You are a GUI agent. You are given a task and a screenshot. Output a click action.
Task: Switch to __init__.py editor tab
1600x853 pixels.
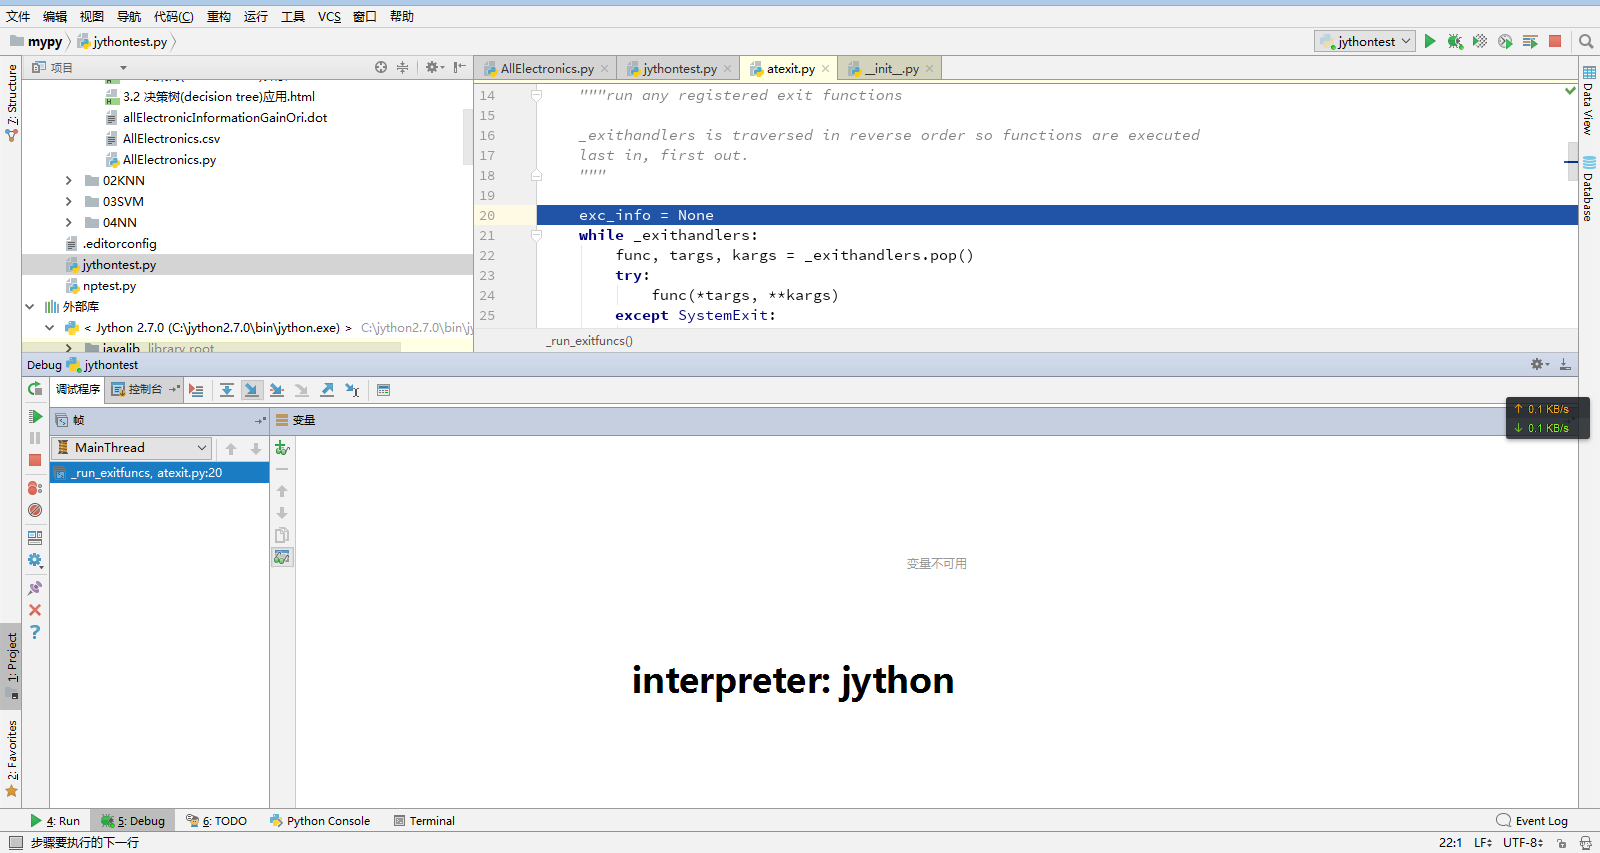tap(891, 69)
